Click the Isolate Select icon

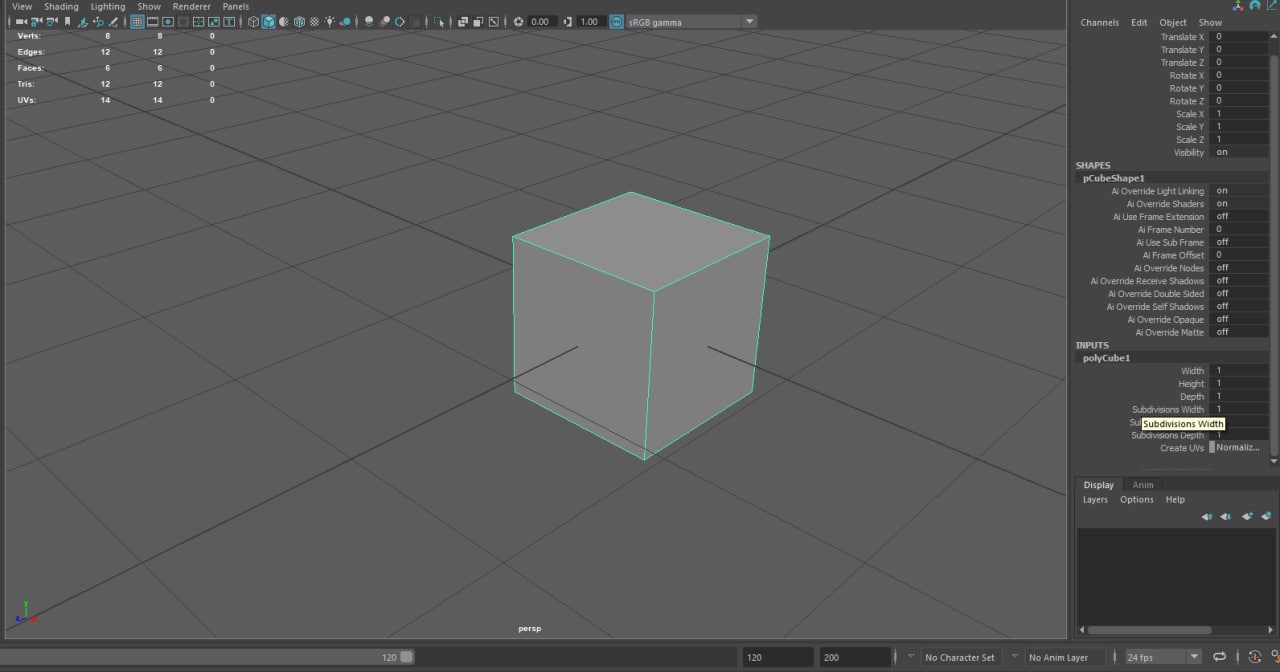pos(439,21)
